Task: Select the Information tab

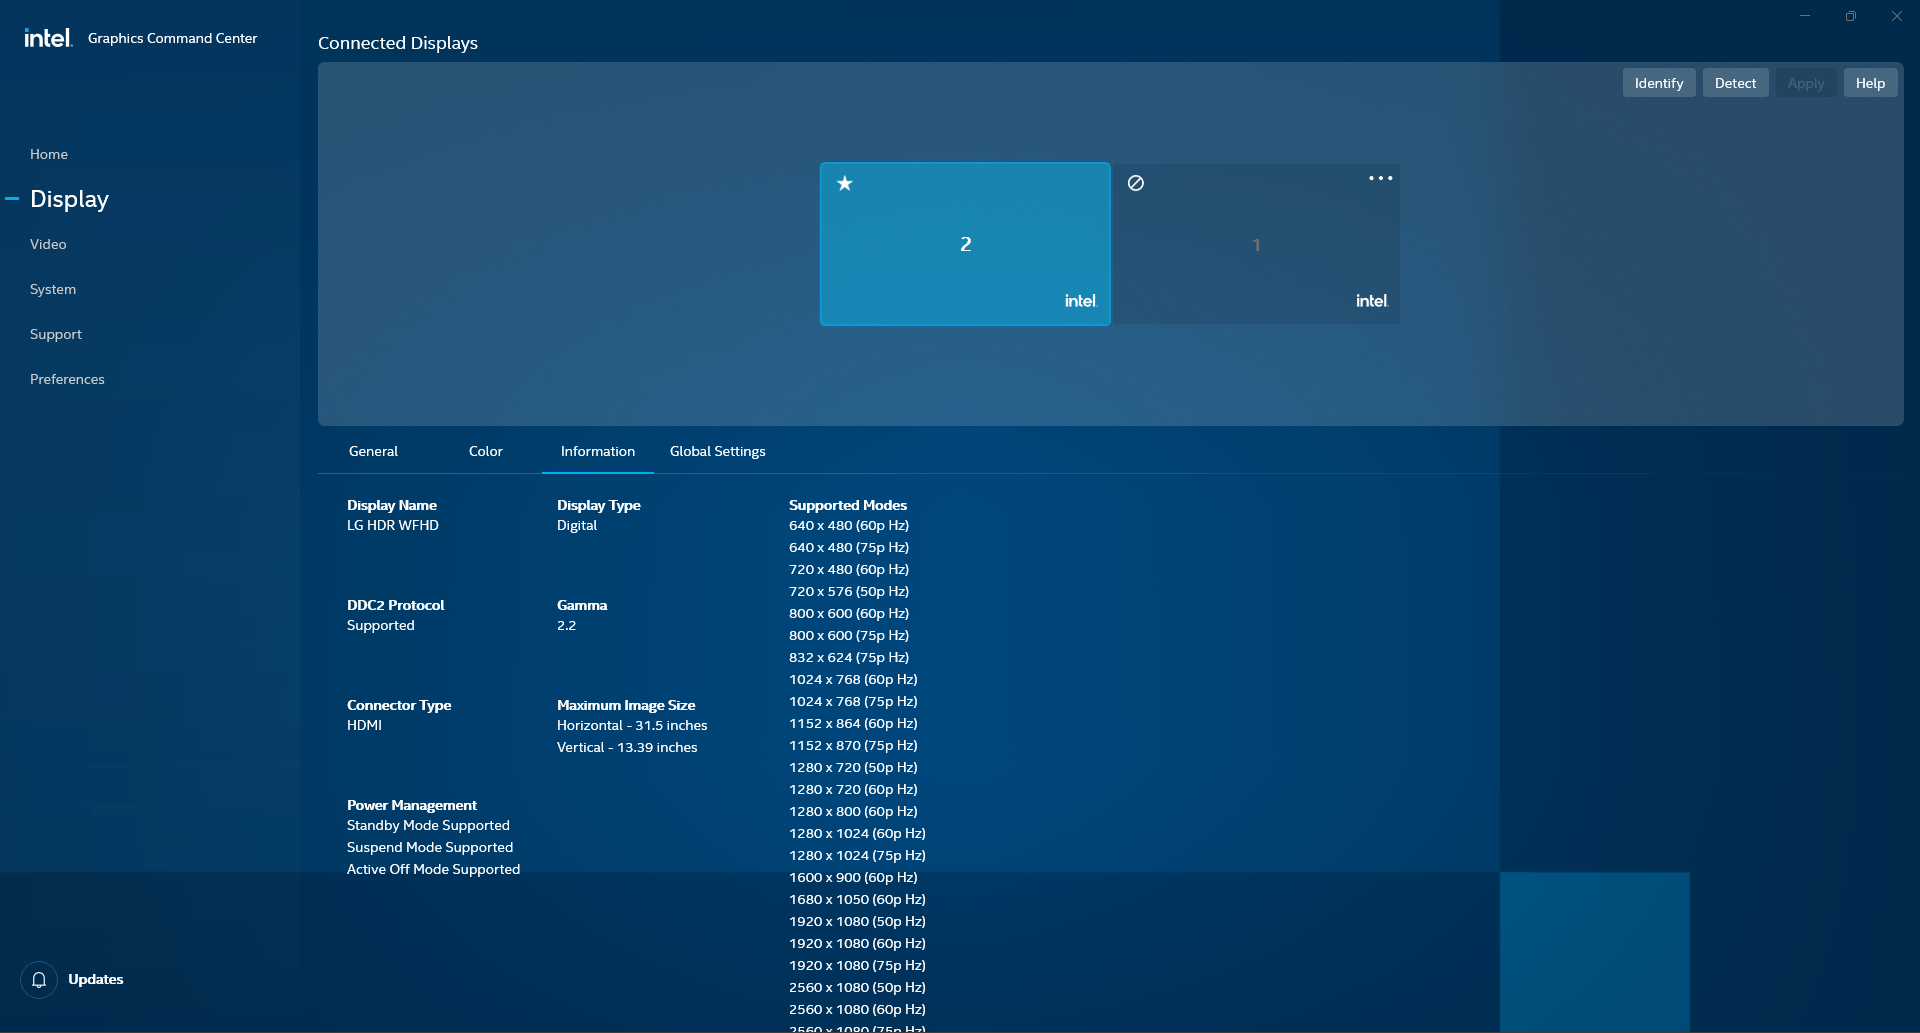Action: (598, 451)
